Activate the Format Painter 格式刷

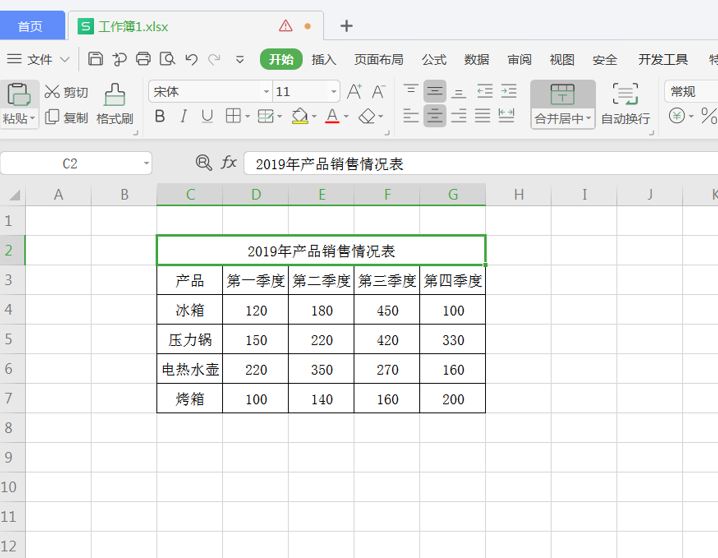pyautogui.click(x=114, y=104)
